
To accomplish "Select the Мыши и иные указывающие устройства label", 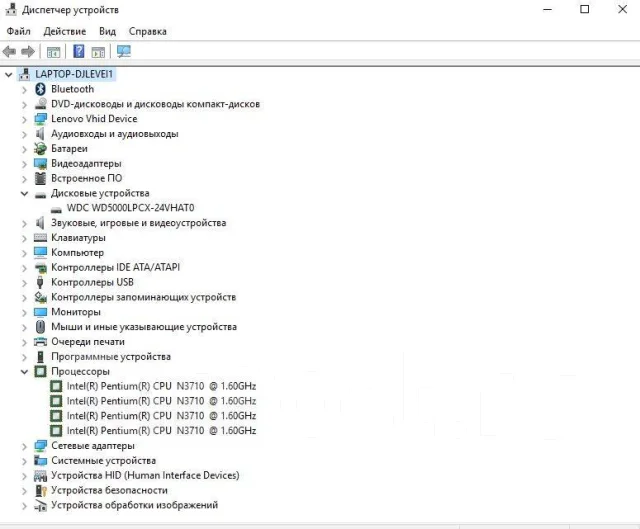I will coord(144,327).
